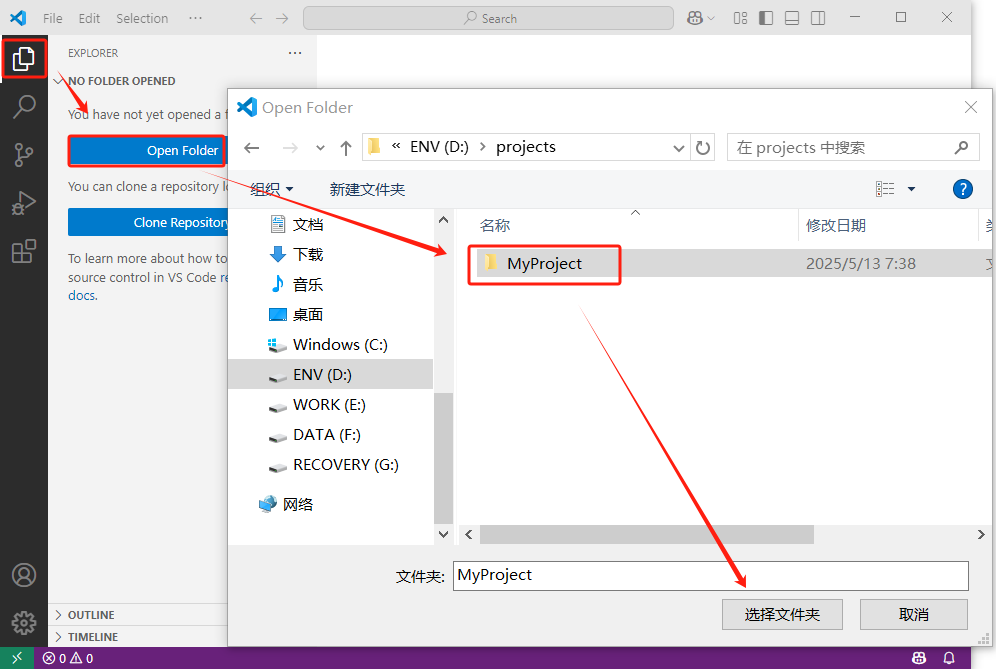Click the Open Folder button
Screen dimensions: 996x669
tap(147, 151)
